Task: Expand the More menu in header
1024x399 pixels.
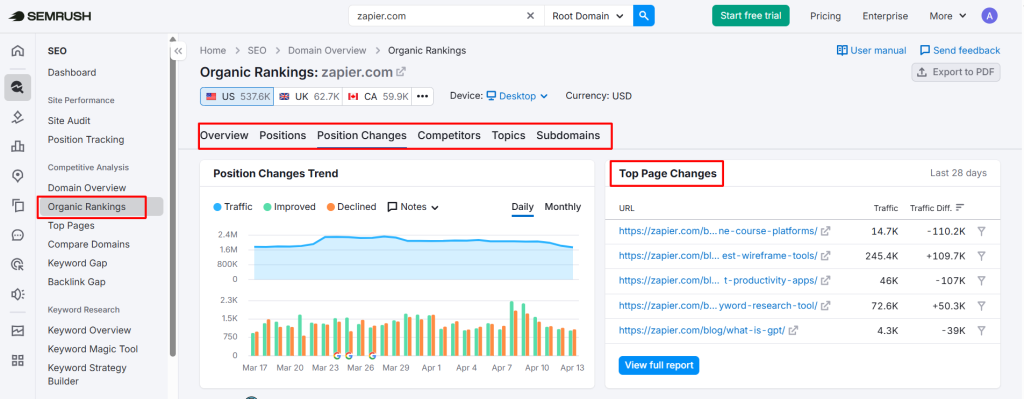Action: [948, 16]
